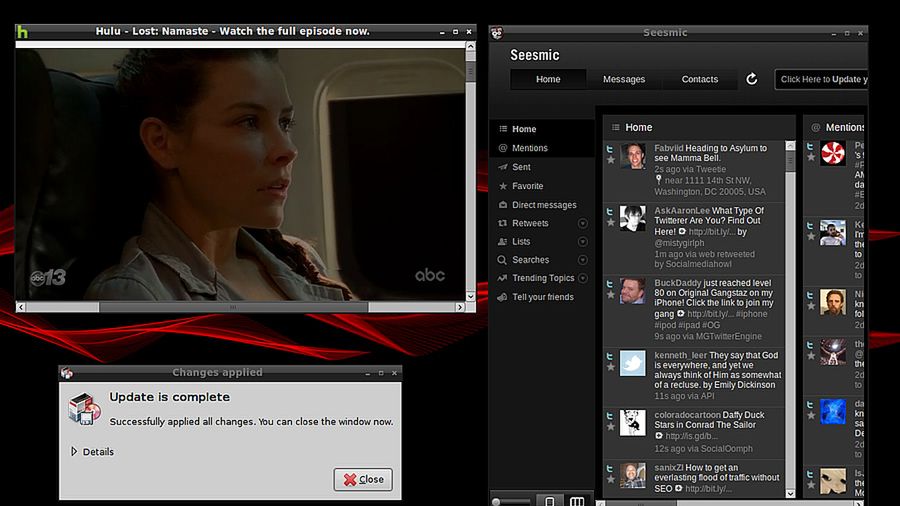Switch to the Messages tab in Seesmic
The height and width of the screenshot is (506, 900).
pyautogui.click(x=624, y=79)
